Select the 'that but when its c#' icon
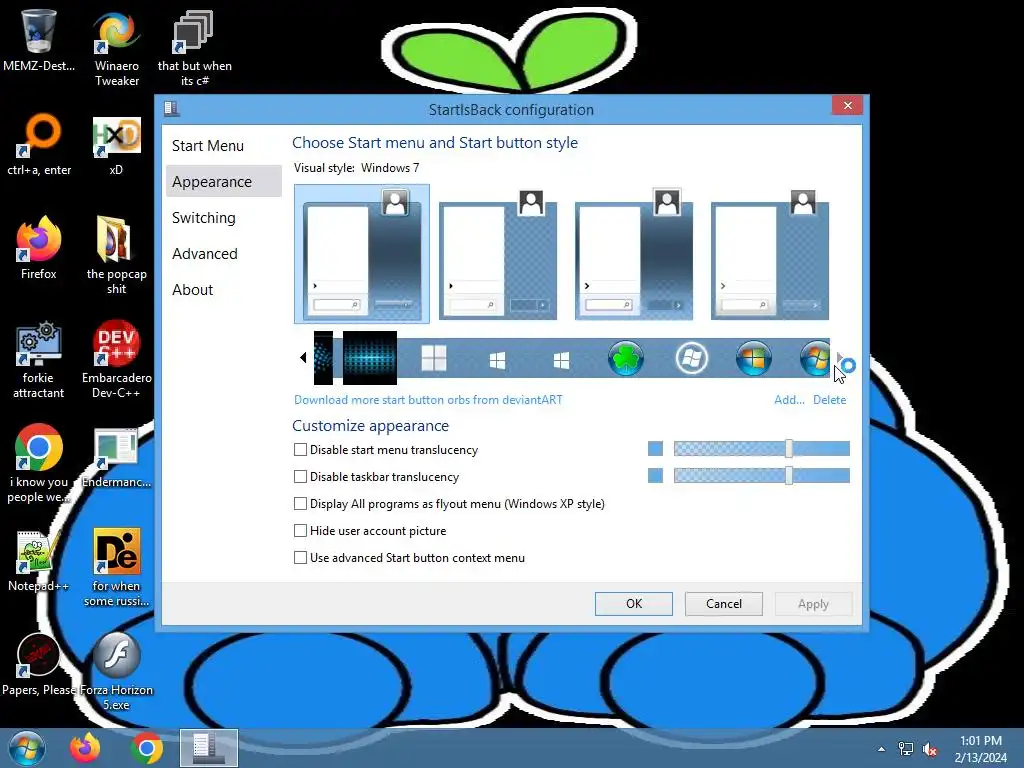Image resolution: width=1024 pixels, height=768 pixels. point(195,48)
